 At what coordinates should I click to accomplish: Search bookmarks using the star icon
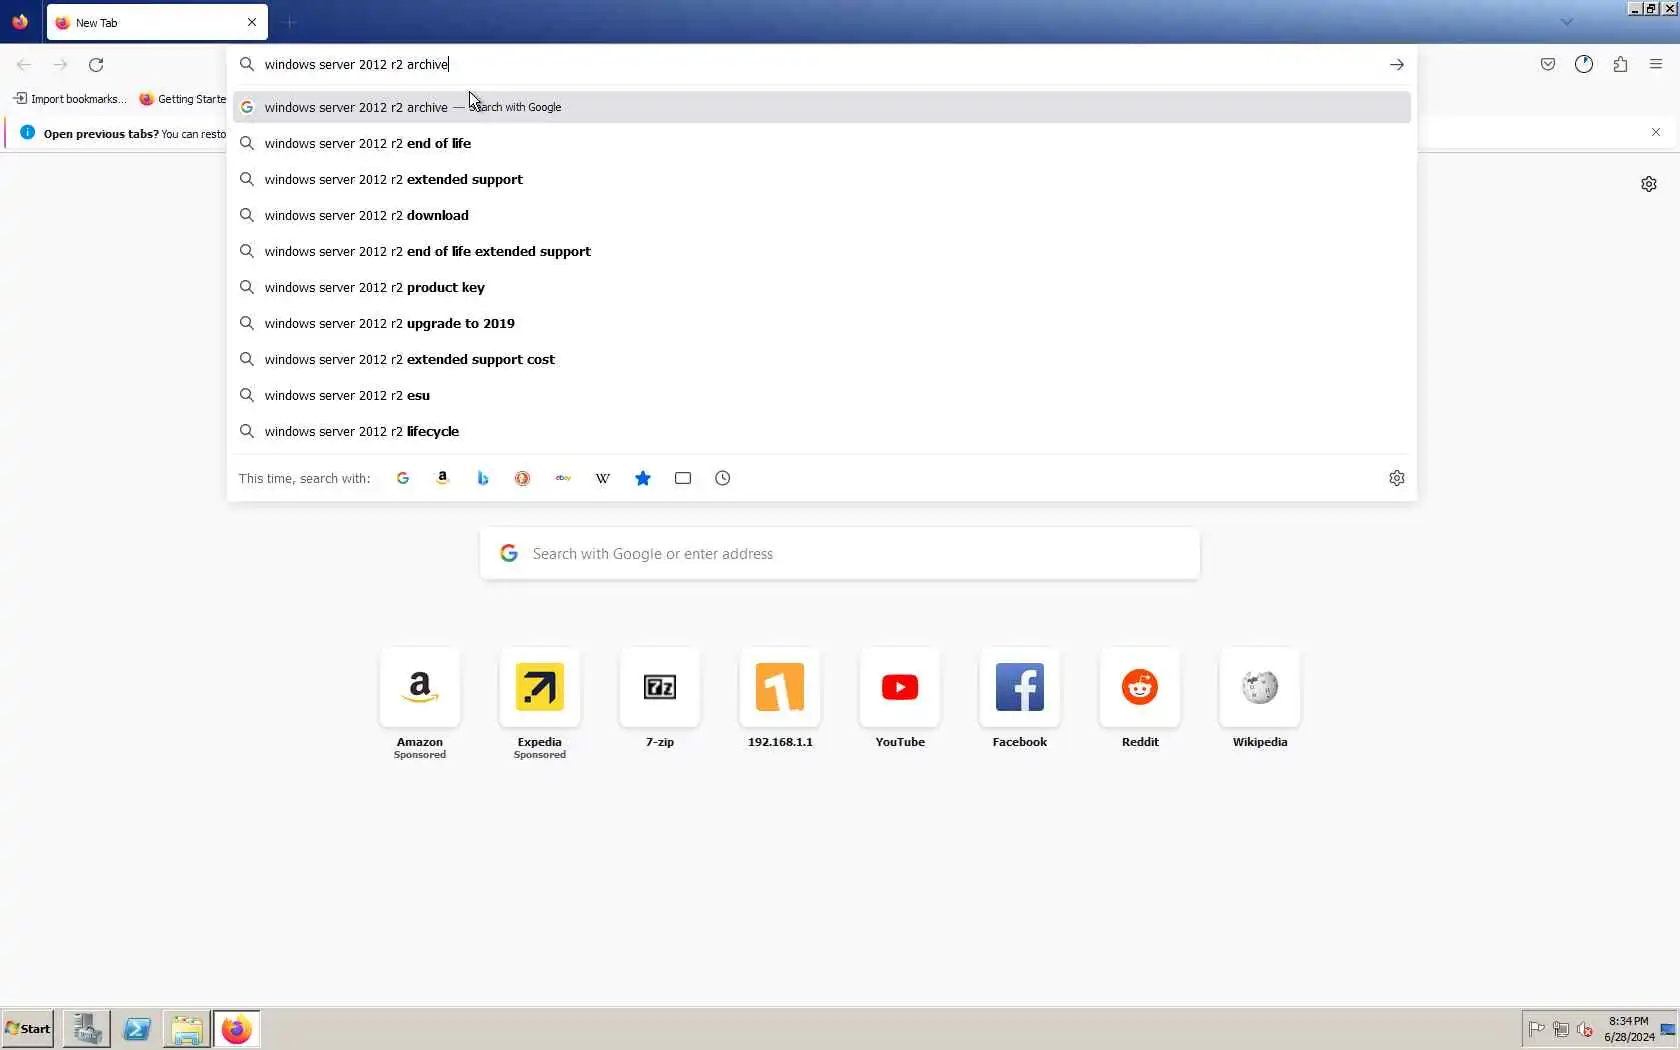pos(643,478)
